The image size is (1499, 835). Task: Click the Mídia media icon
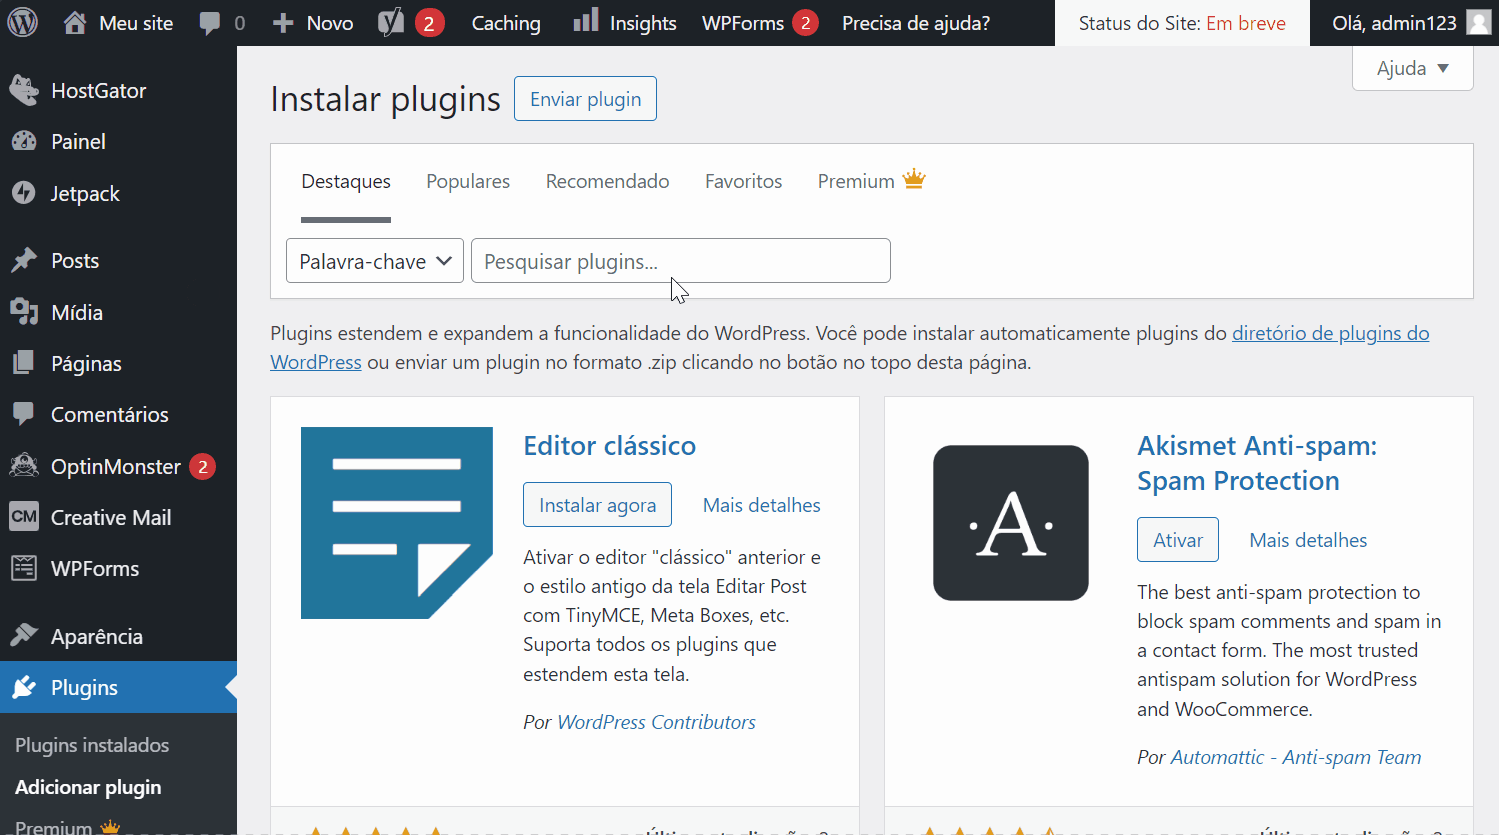[x=24, y=312]
